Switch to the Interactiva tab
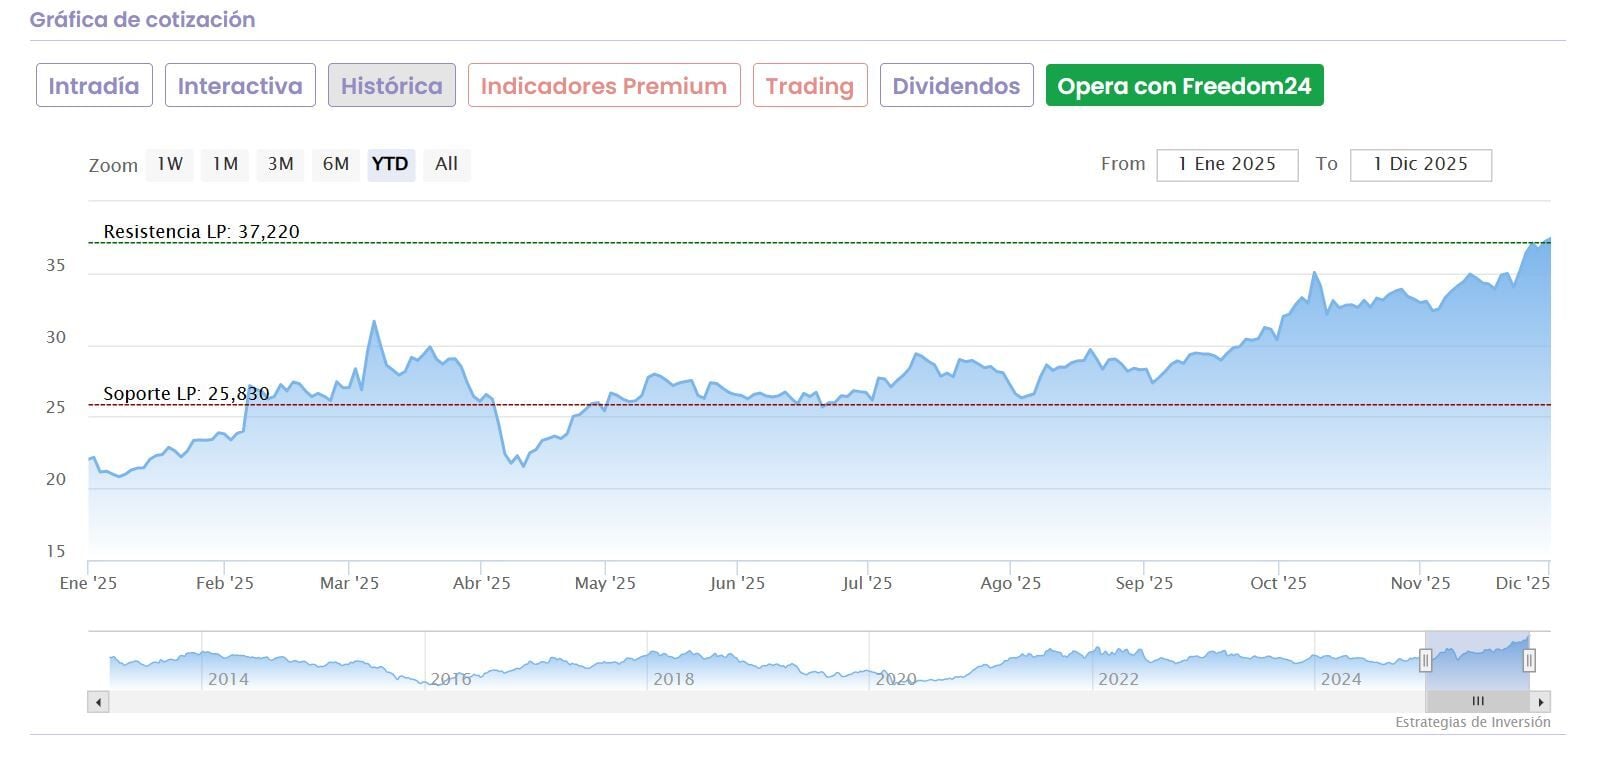 [x=240, y=86]
